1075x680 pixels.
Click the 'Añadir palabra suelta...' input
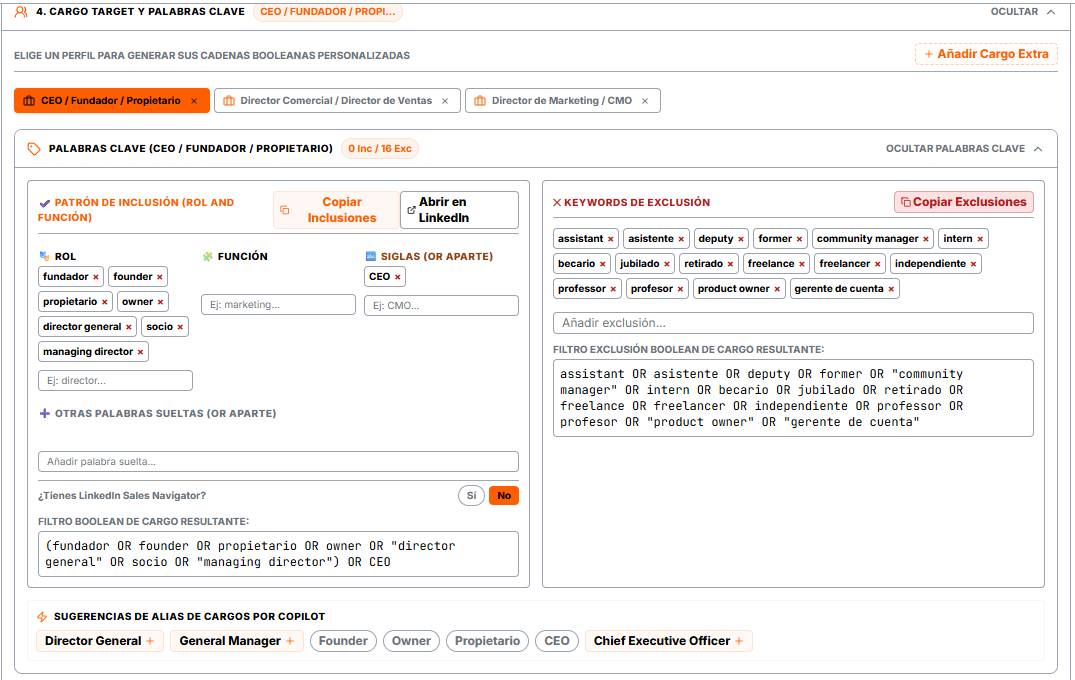click(x=278, y=461)
